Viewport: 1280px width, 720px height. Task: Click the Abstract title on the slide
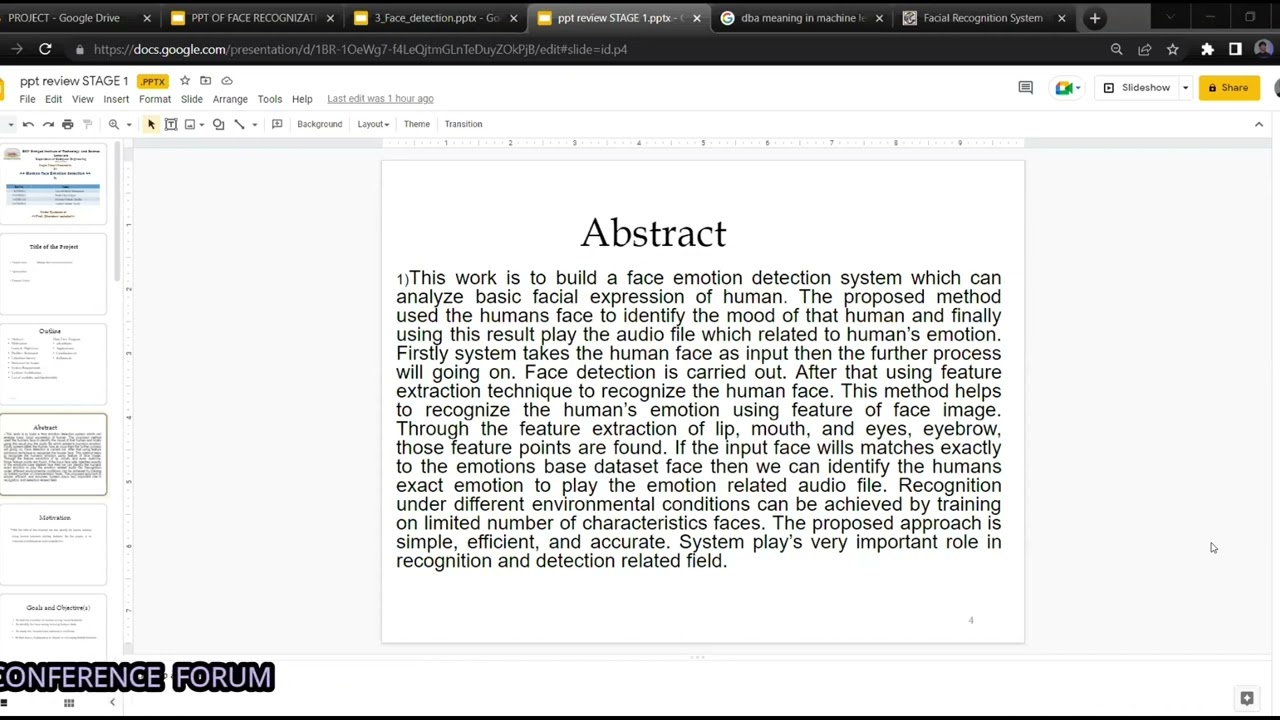click(653, 233)
